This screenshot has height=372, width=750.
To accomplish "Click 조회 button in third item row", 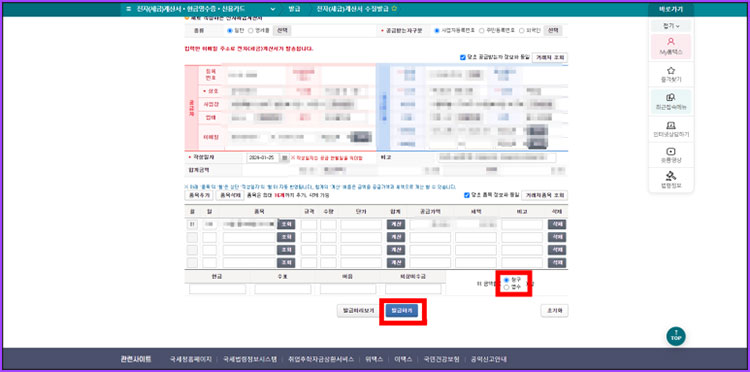I will point(286,250).
